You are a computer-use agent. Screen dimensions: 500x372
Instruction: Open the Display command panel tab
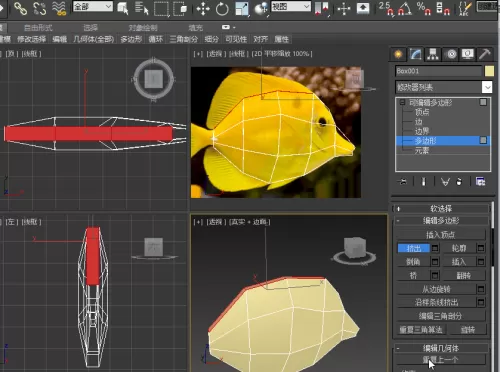point(468,54)
